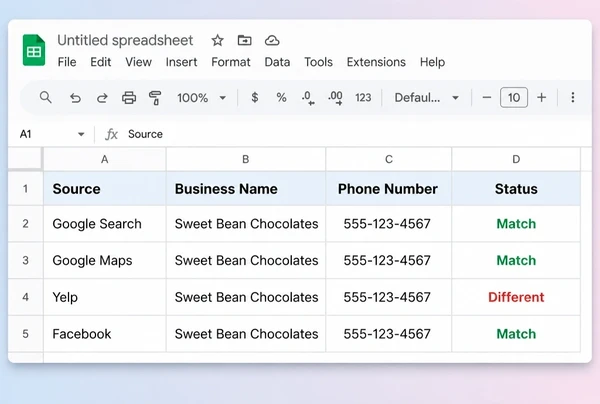The width and height of the screenshot is (600, 404).
Task: Print the spreadsheet
Action: pos(129,98)
